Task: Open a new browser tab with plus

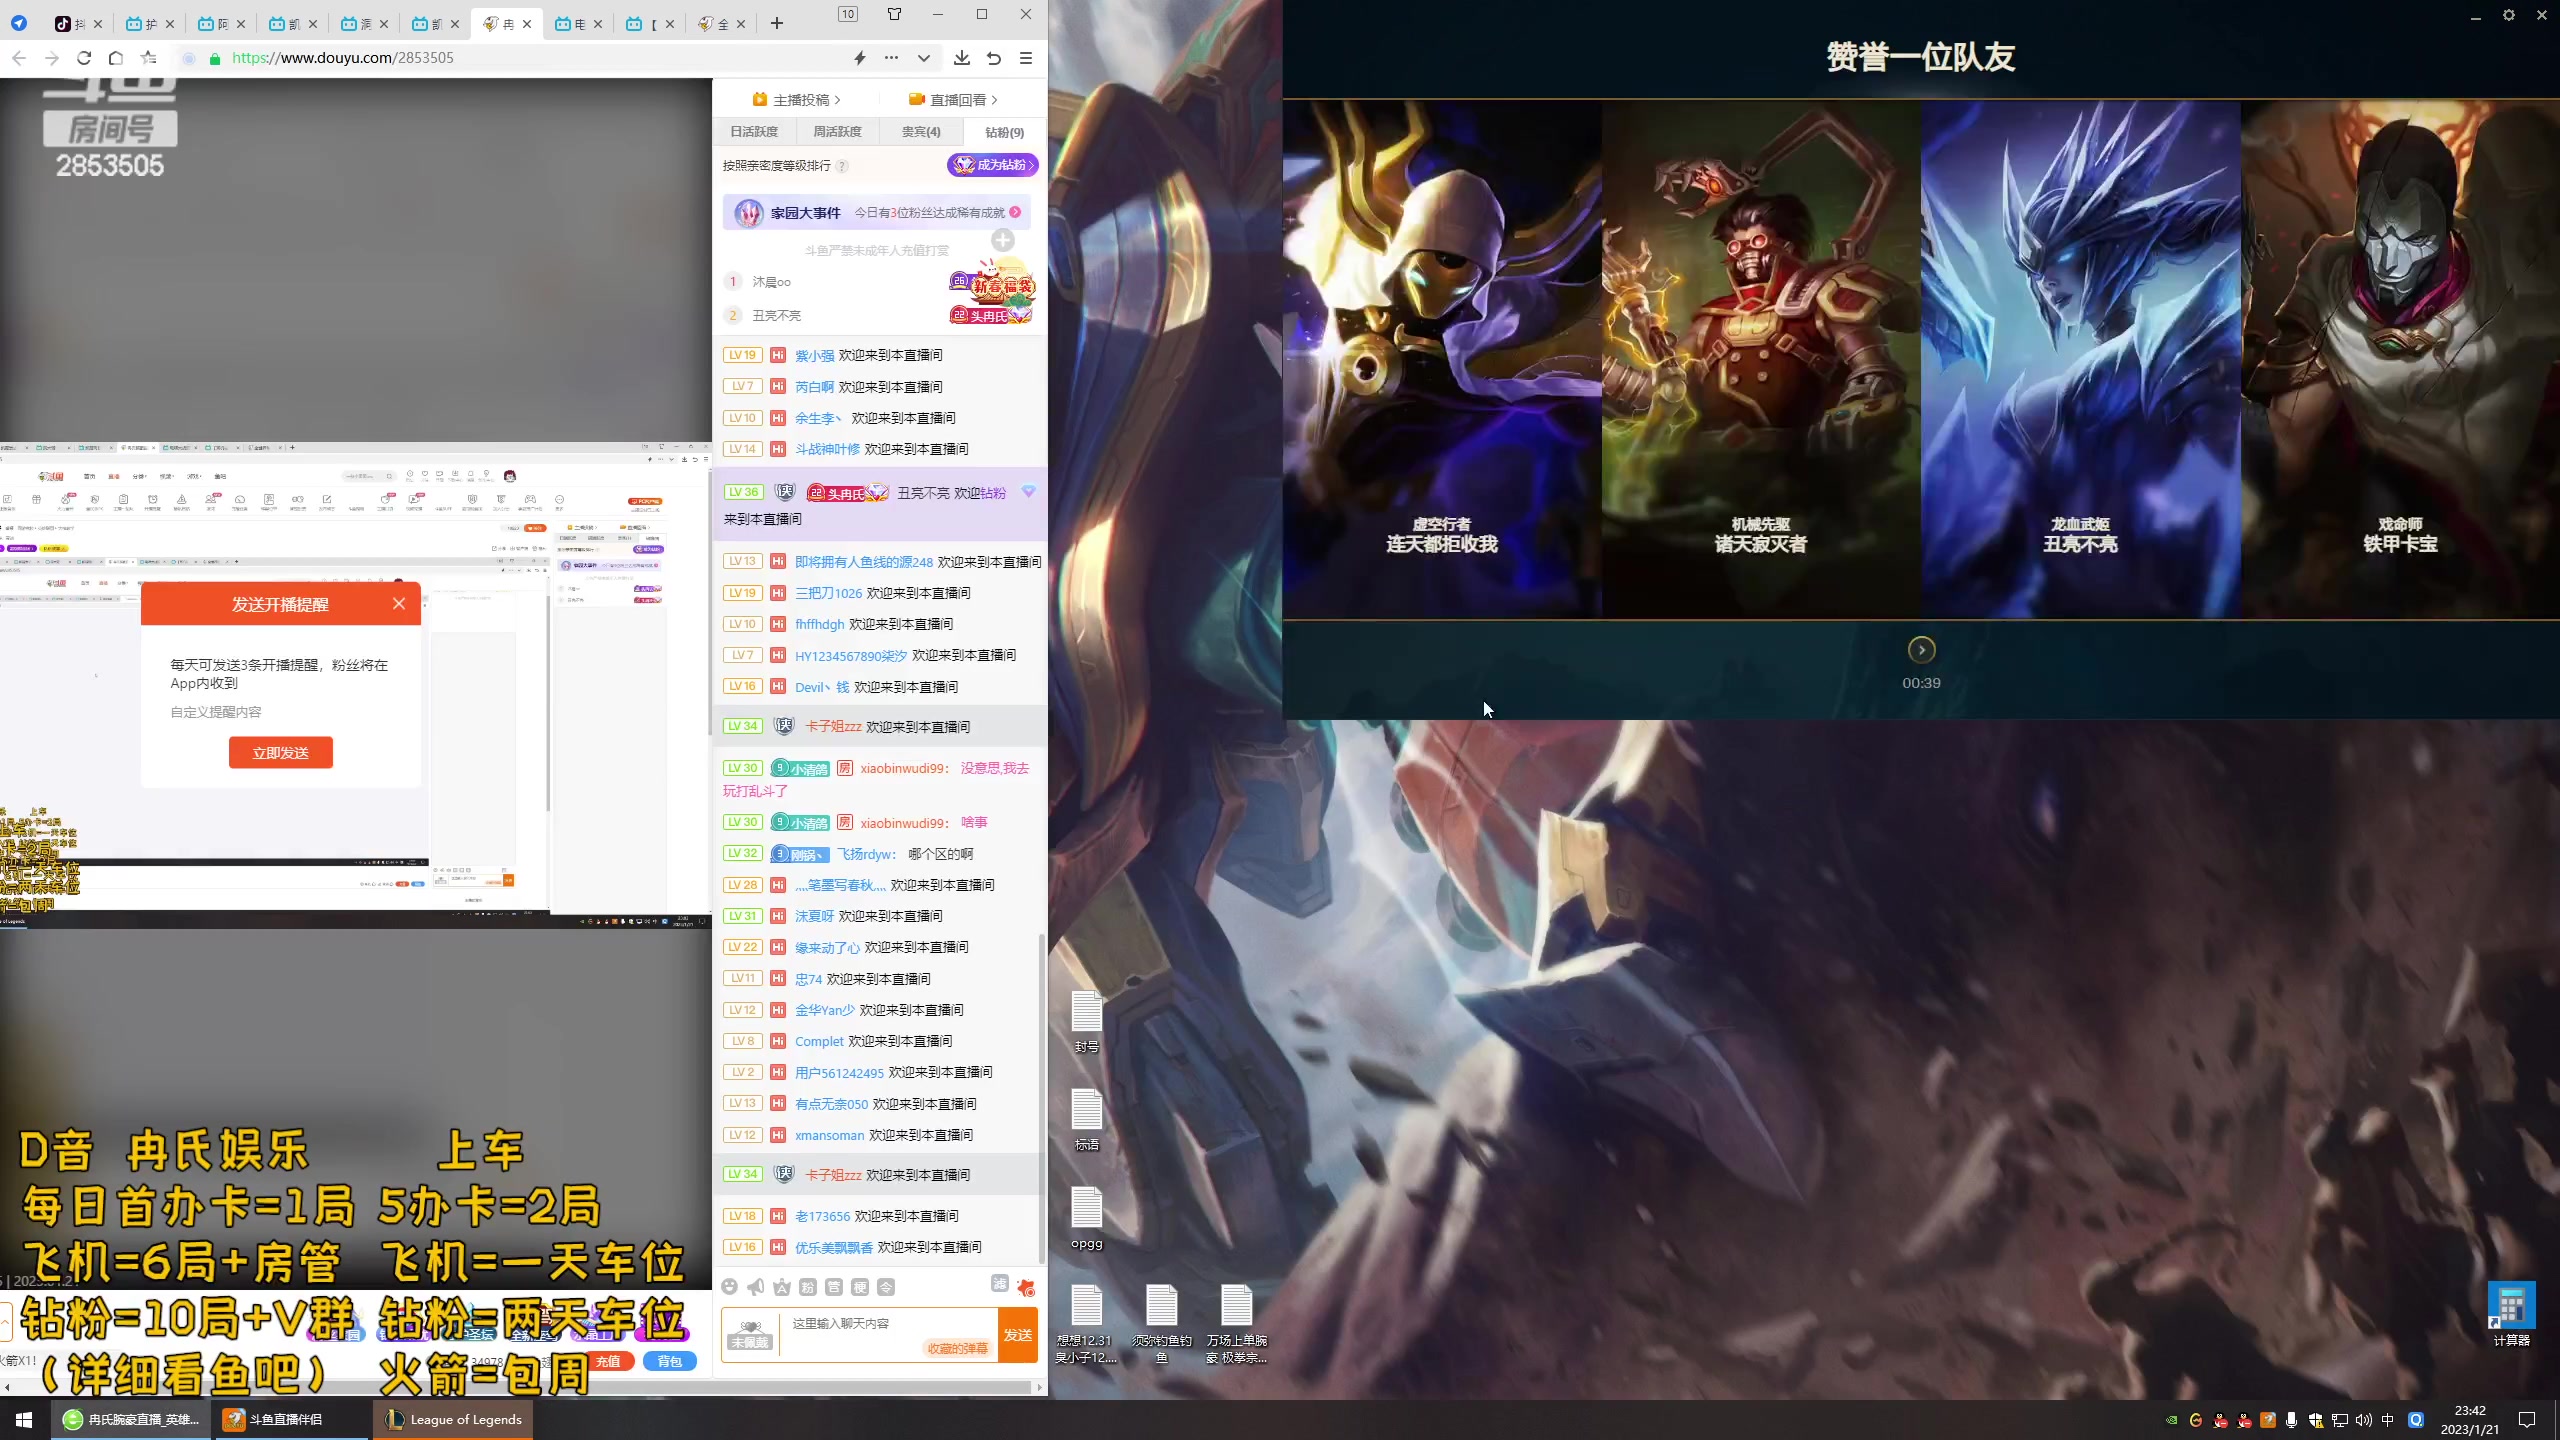Action: click(777, 23)
